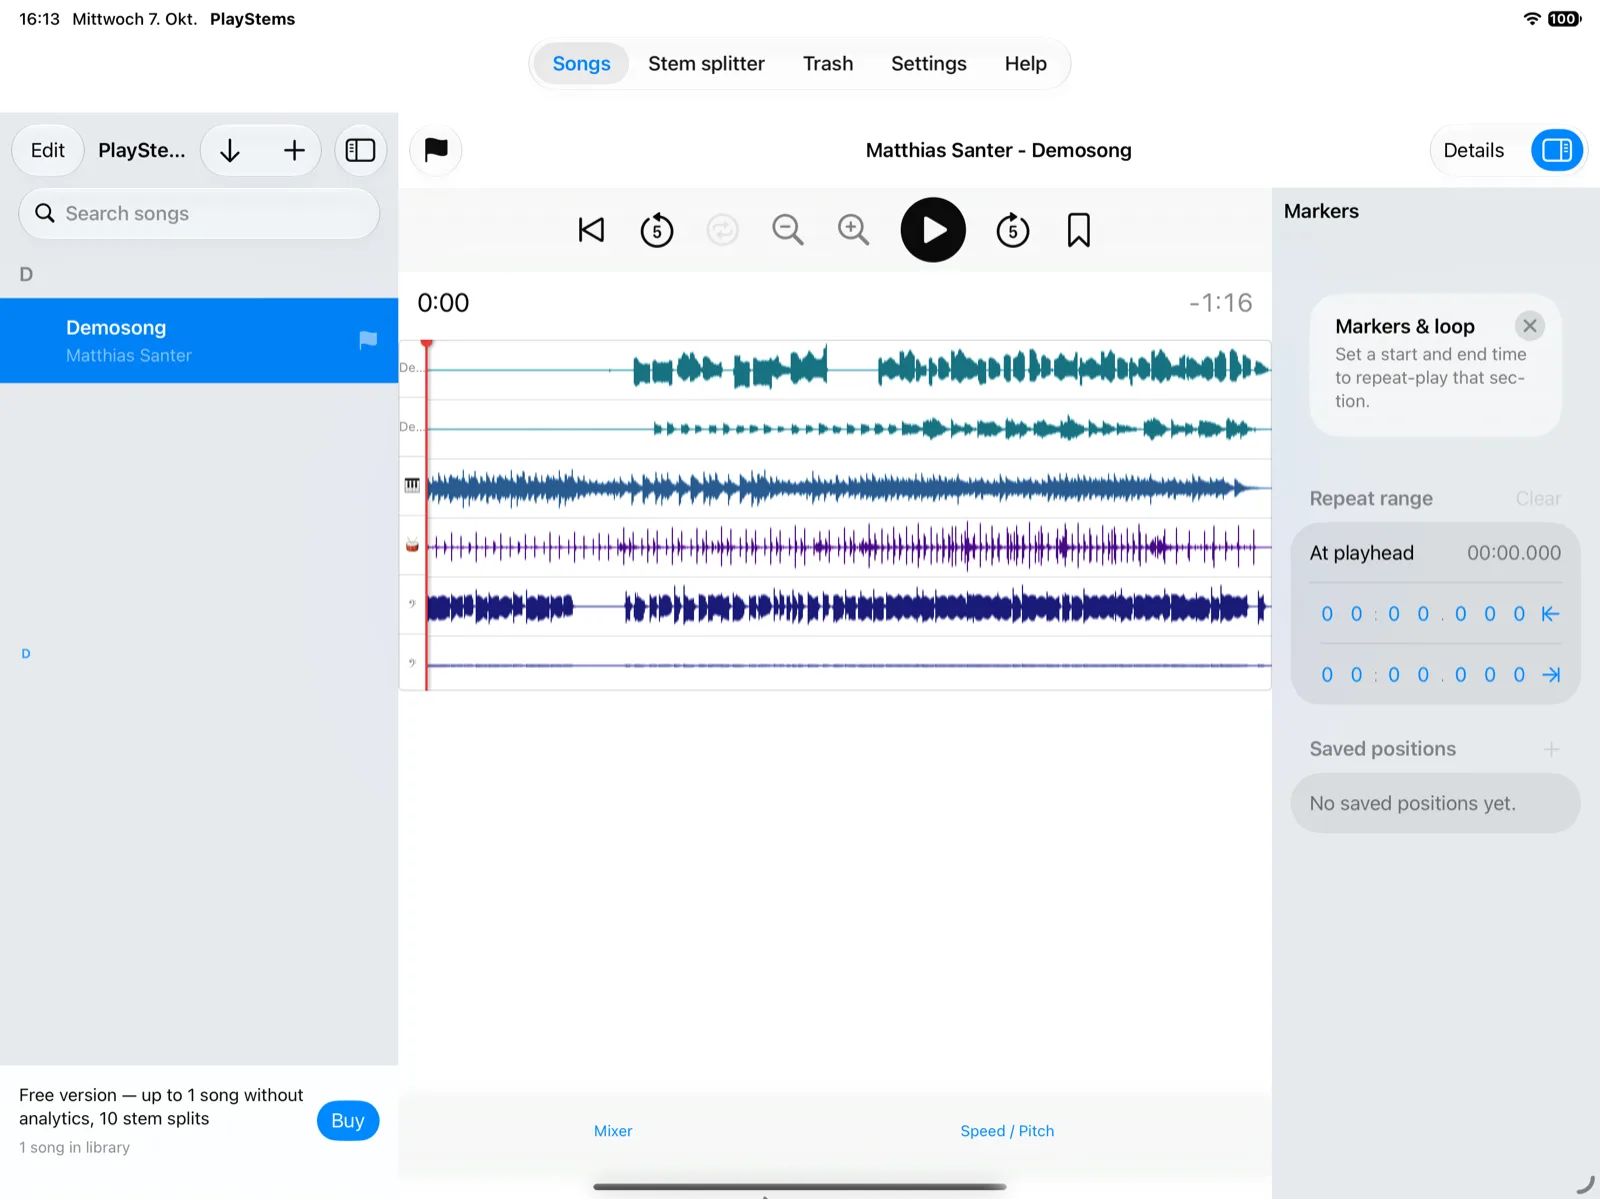
Task: Set loop end to the playhead
Action: click(x=1551, y=675)
